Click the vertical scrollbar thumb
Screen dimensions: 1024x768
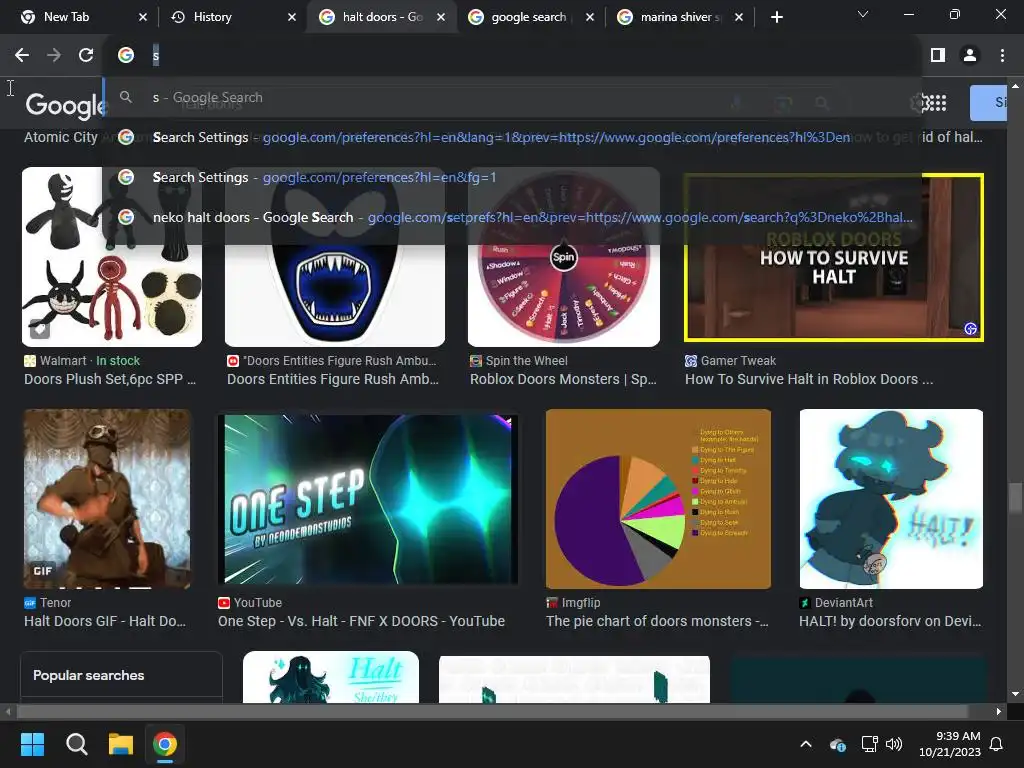(x=1014, y=498)
